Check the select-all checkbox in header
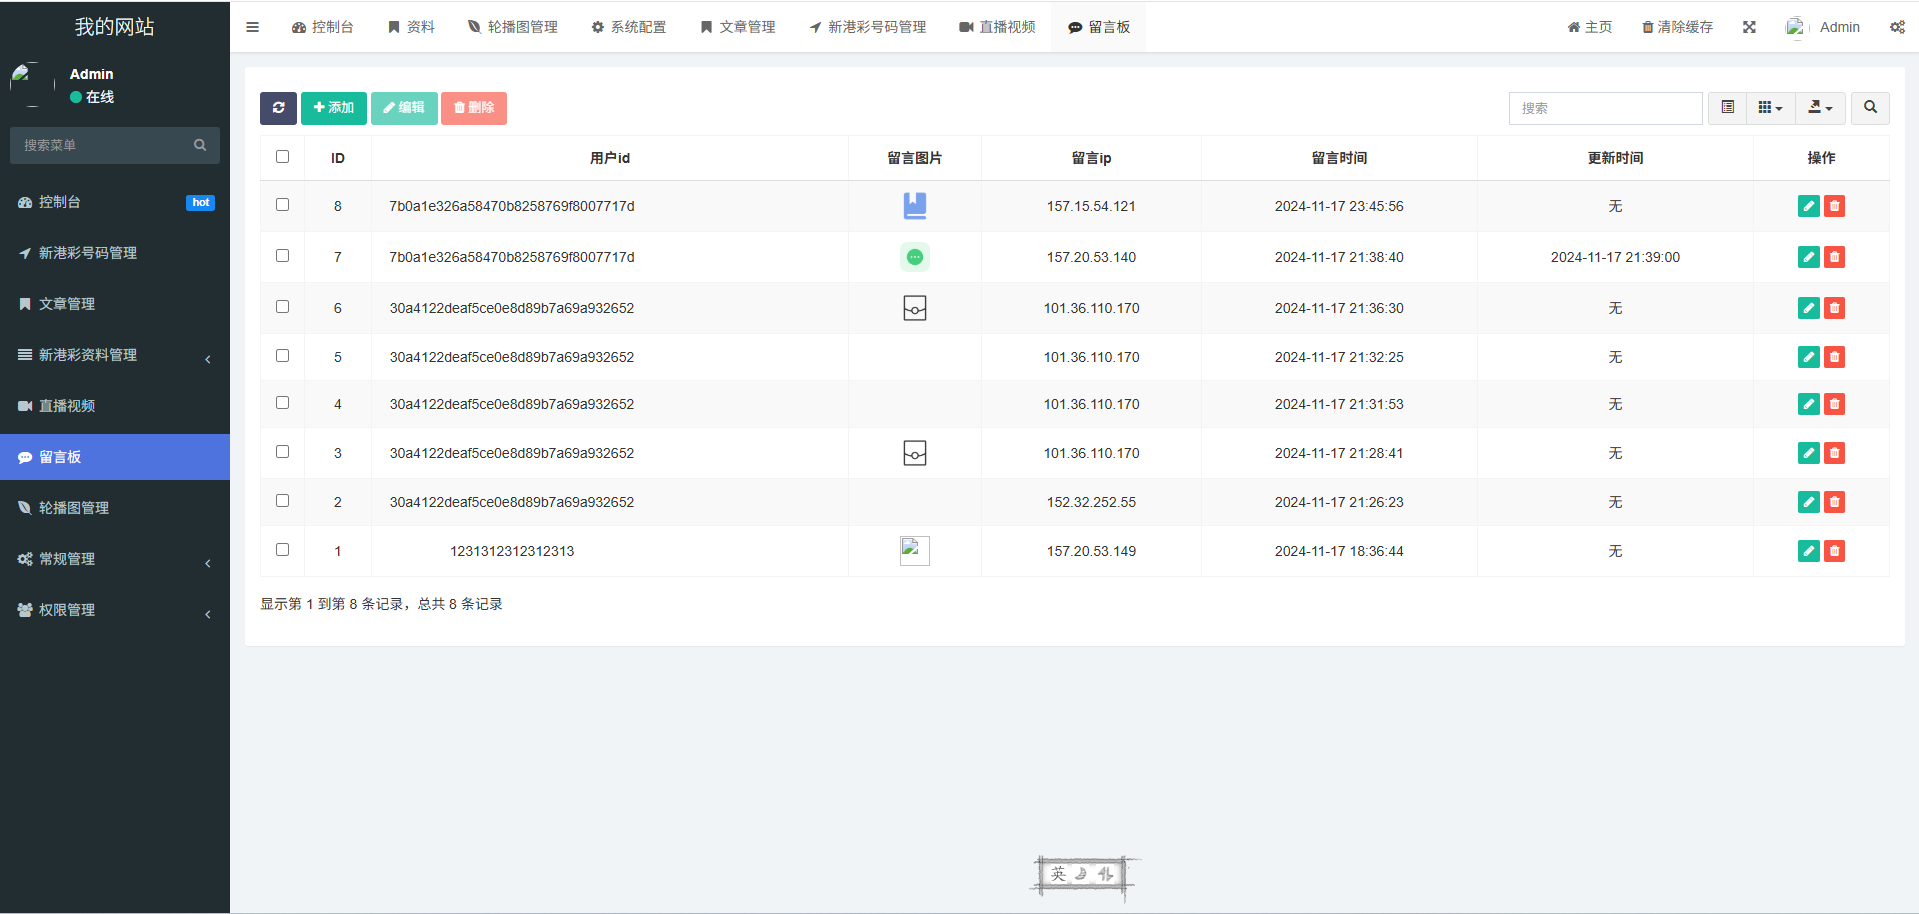1919x914 pixels. [283, 157]
